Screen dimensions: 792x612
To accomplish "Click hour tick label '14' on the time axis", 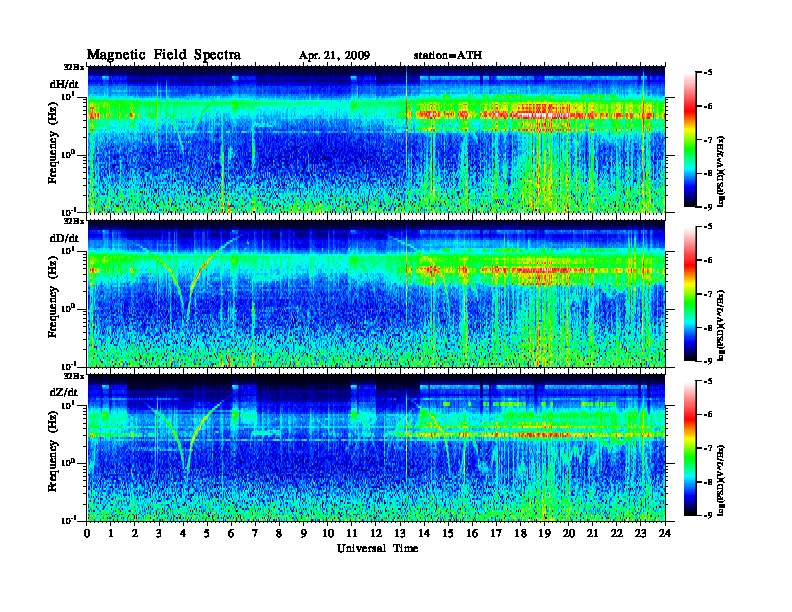I will pyautogui.click(x=424, y=534).
